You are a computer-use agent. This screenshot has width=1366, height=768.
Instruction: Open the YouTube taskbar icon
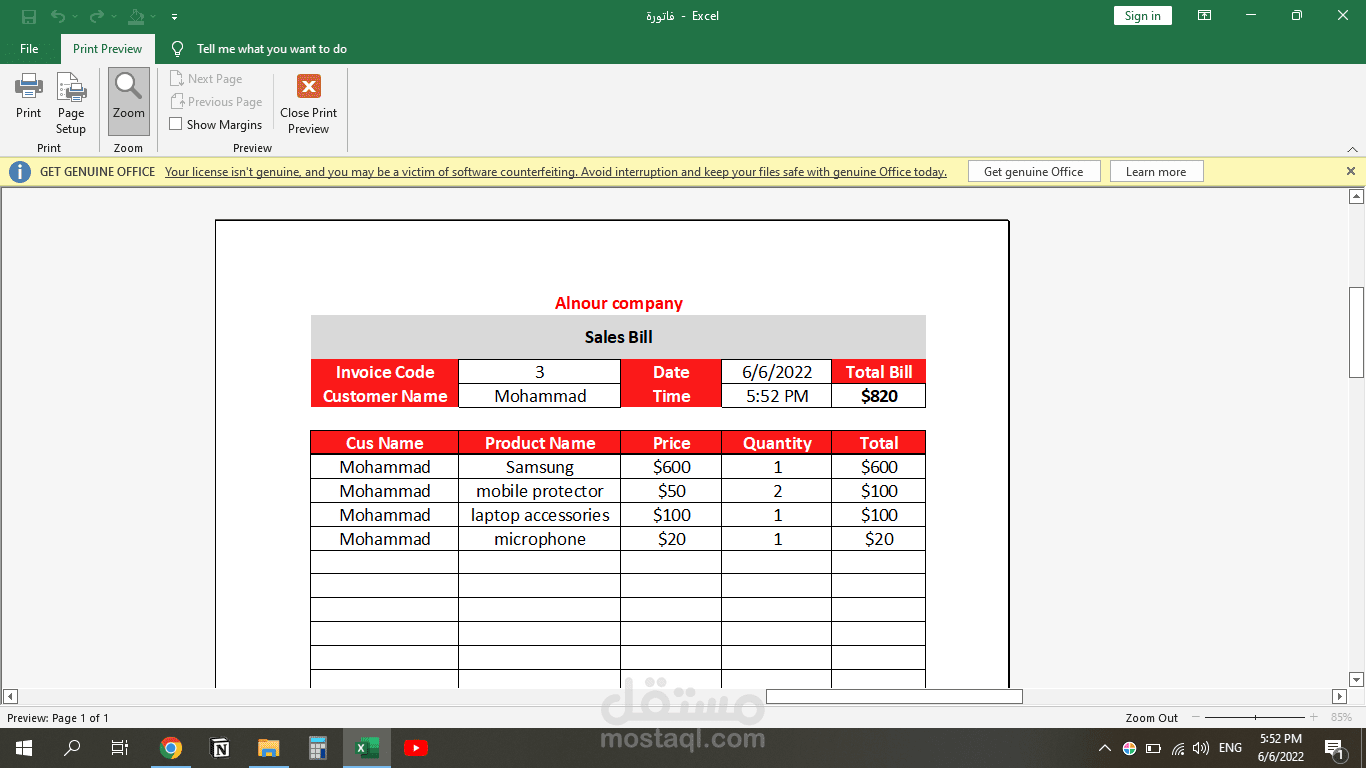[x=416, y=748]
